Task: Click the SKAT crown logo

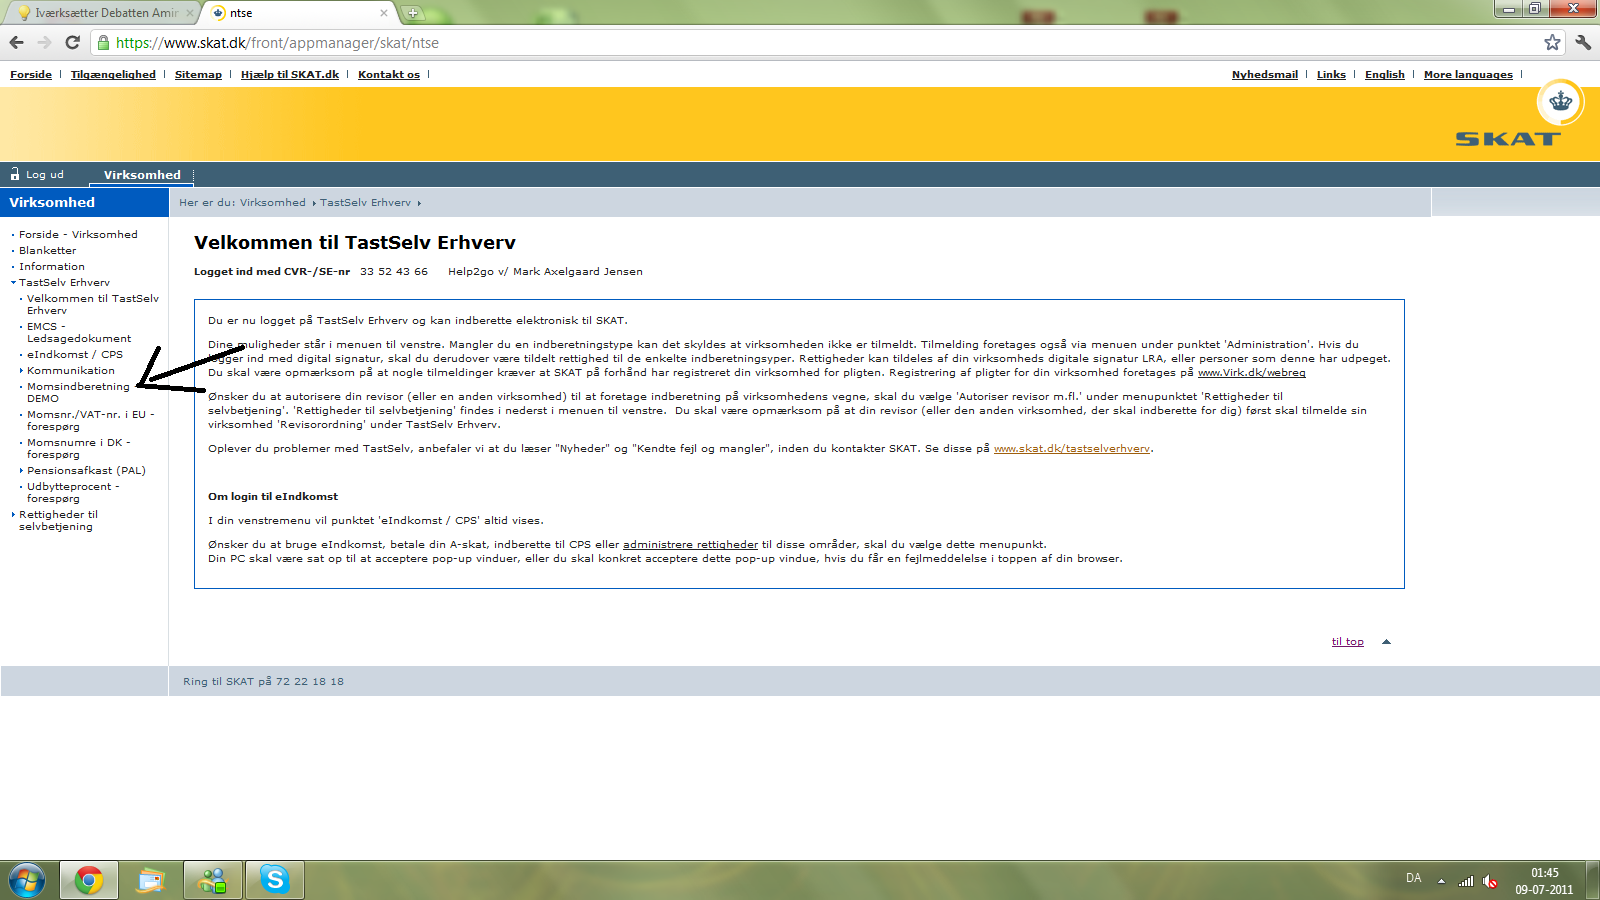Action: point(1560,103)
